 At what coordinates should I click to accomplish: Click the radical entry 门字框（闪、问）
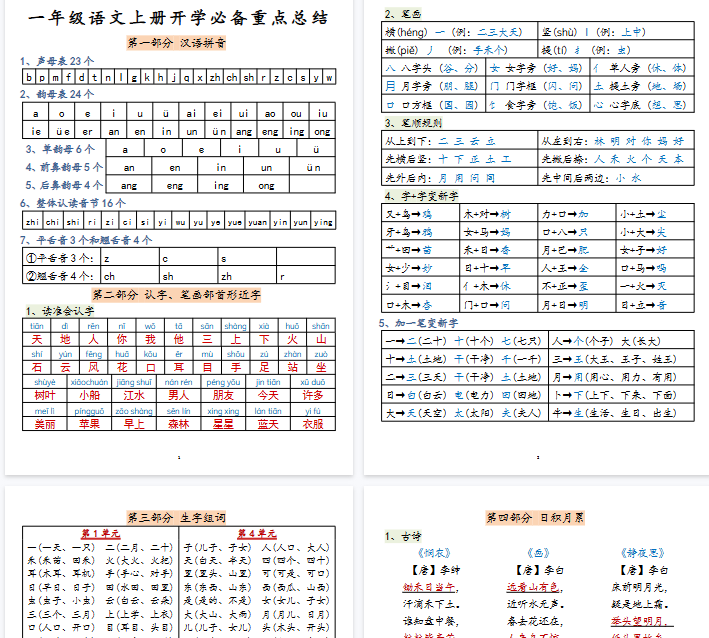coord(537,86)
